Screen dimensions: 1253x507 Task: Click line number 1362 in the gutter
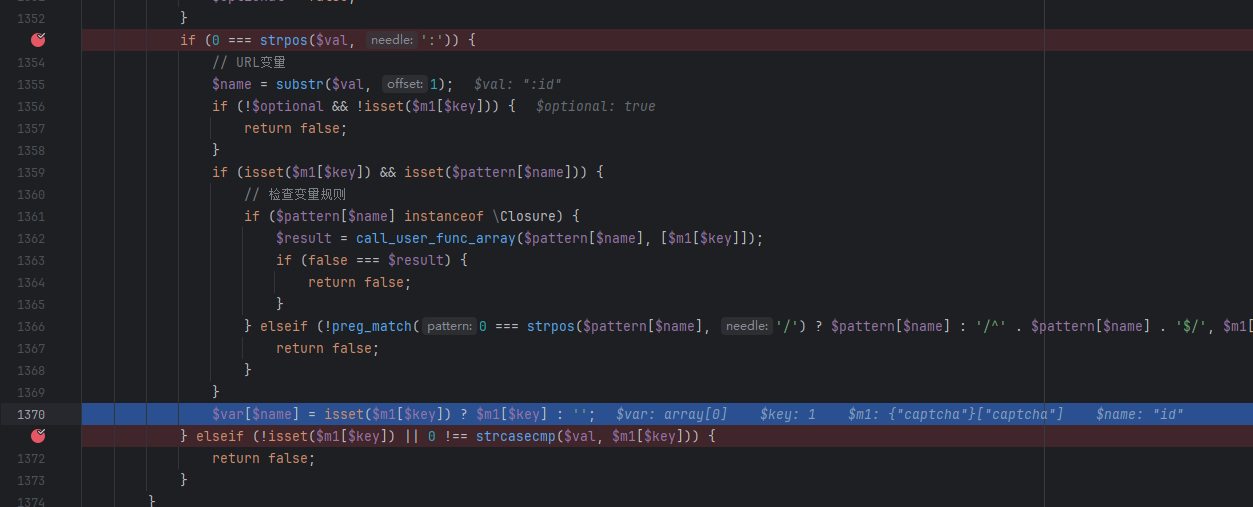[x=31, y=238]
